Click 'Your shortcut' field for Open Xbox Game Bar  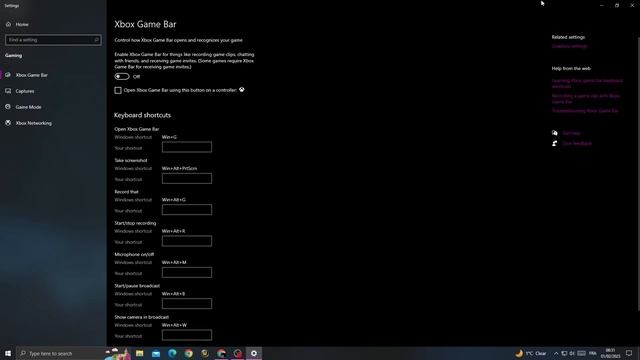187,147
